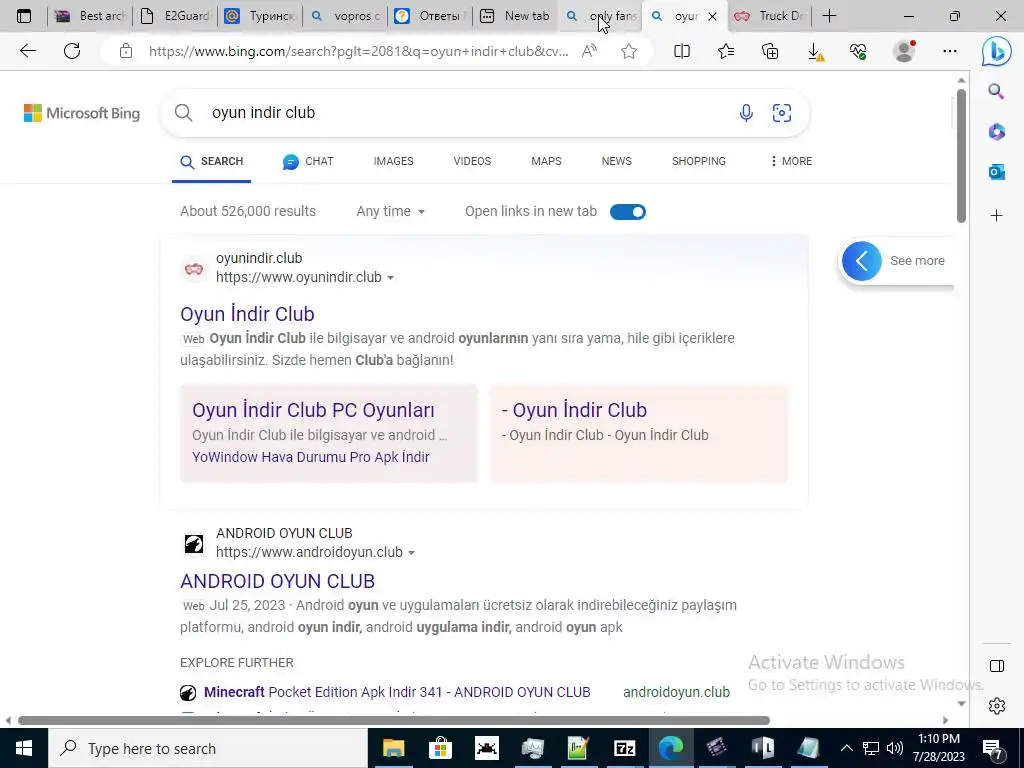Open YoWindow Hava Durumu Pro Apk İndir
This screenshot has height=768, width=1024.
pos(310,457)
